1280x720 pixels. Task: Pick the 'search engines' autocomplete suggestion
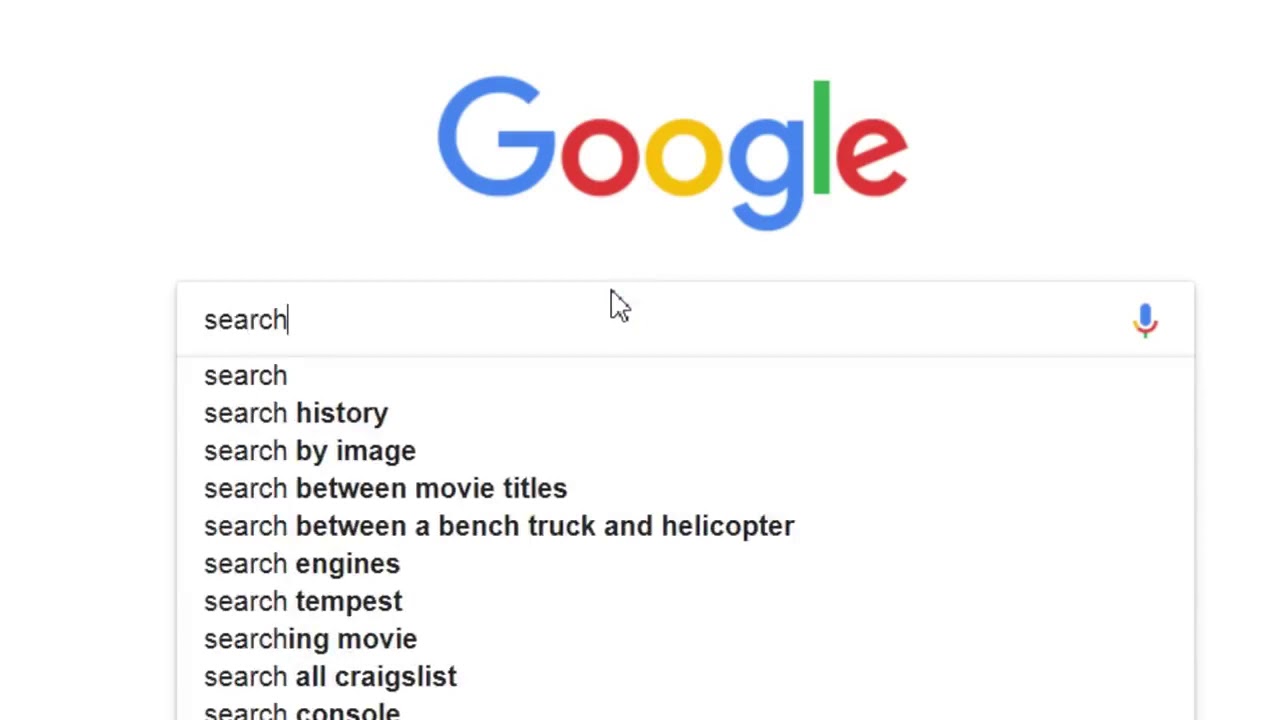click(302, 564)
